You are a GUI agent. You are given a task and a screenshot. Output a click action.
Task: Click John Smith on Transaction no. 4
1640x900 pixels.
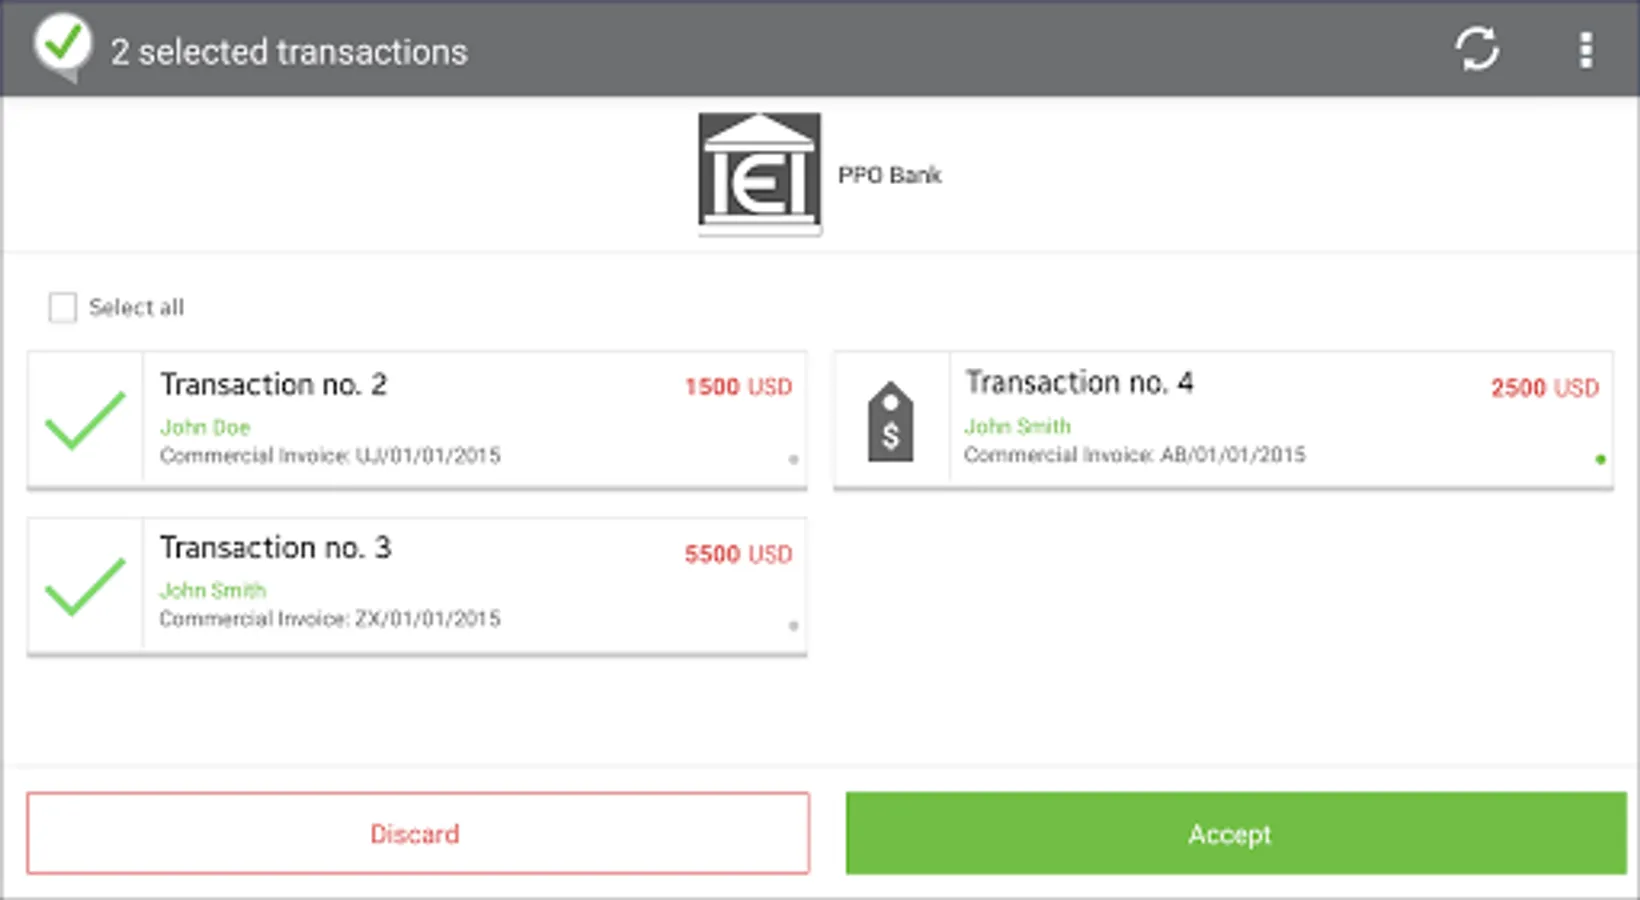(1017, 426)
